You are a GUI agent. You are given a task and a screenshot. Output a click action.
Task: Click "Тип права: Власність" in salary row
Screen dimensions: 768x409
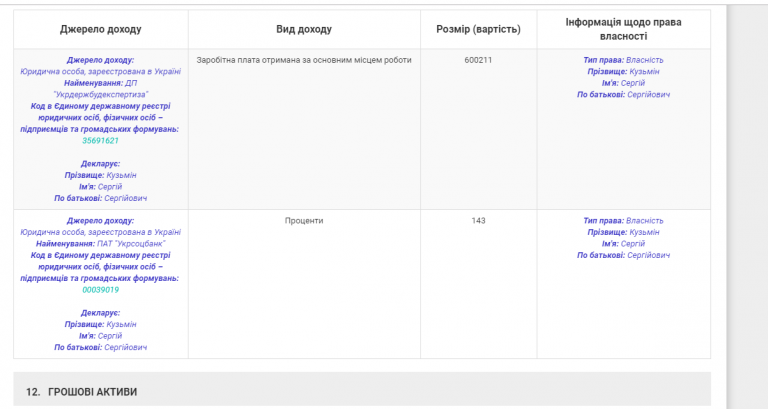pos(623,60)
